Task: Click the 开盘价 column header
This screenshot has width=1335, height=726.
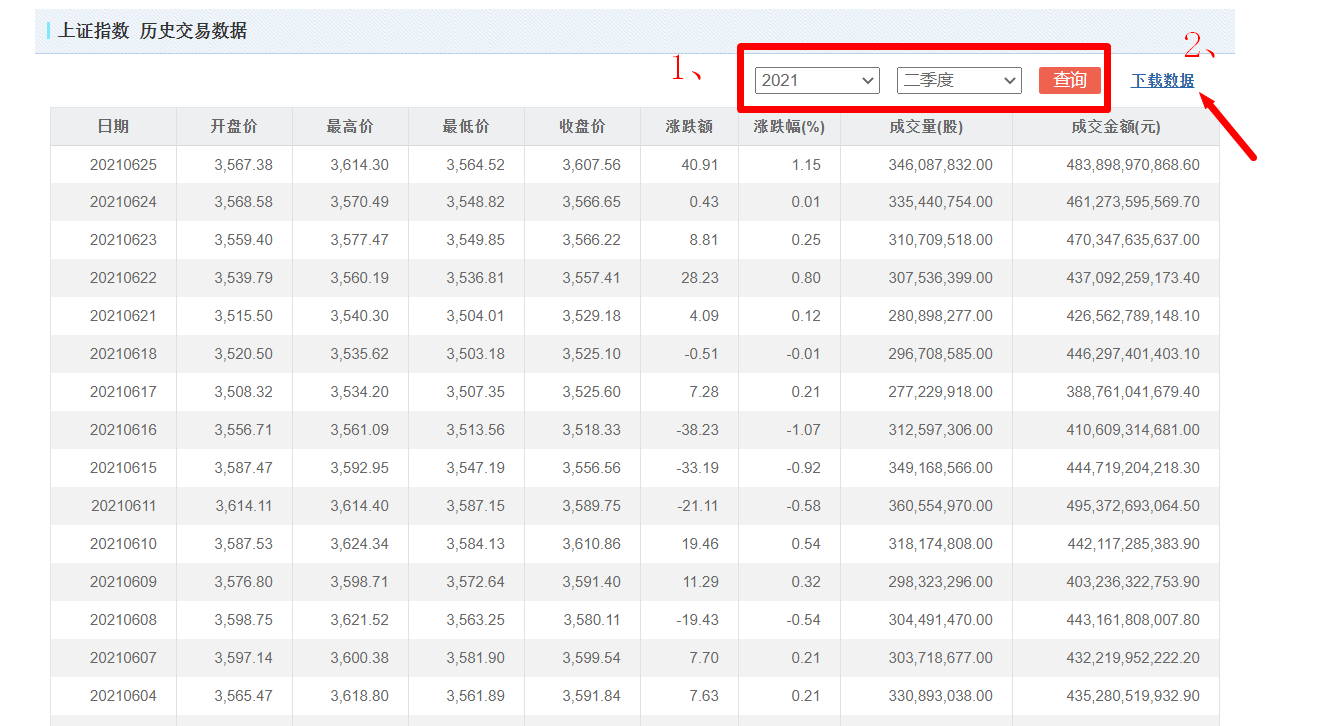Action: pyautogui.click(x=234, y=127)
